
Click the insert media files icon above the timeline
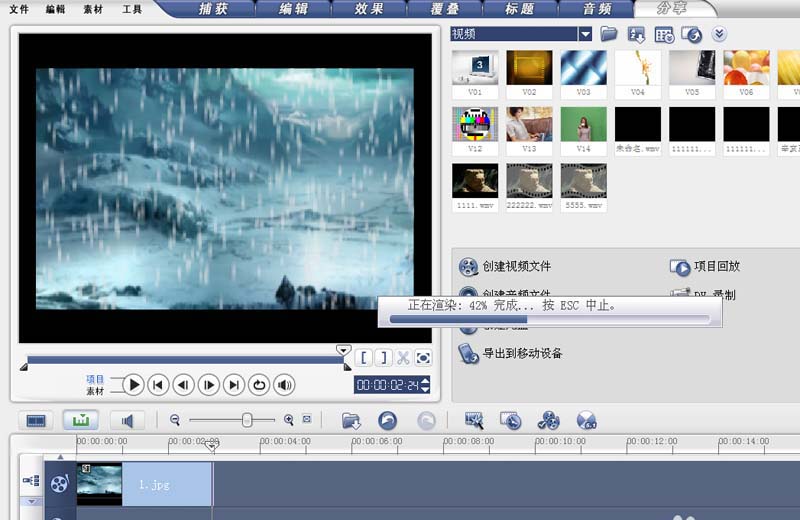point(351,421)
